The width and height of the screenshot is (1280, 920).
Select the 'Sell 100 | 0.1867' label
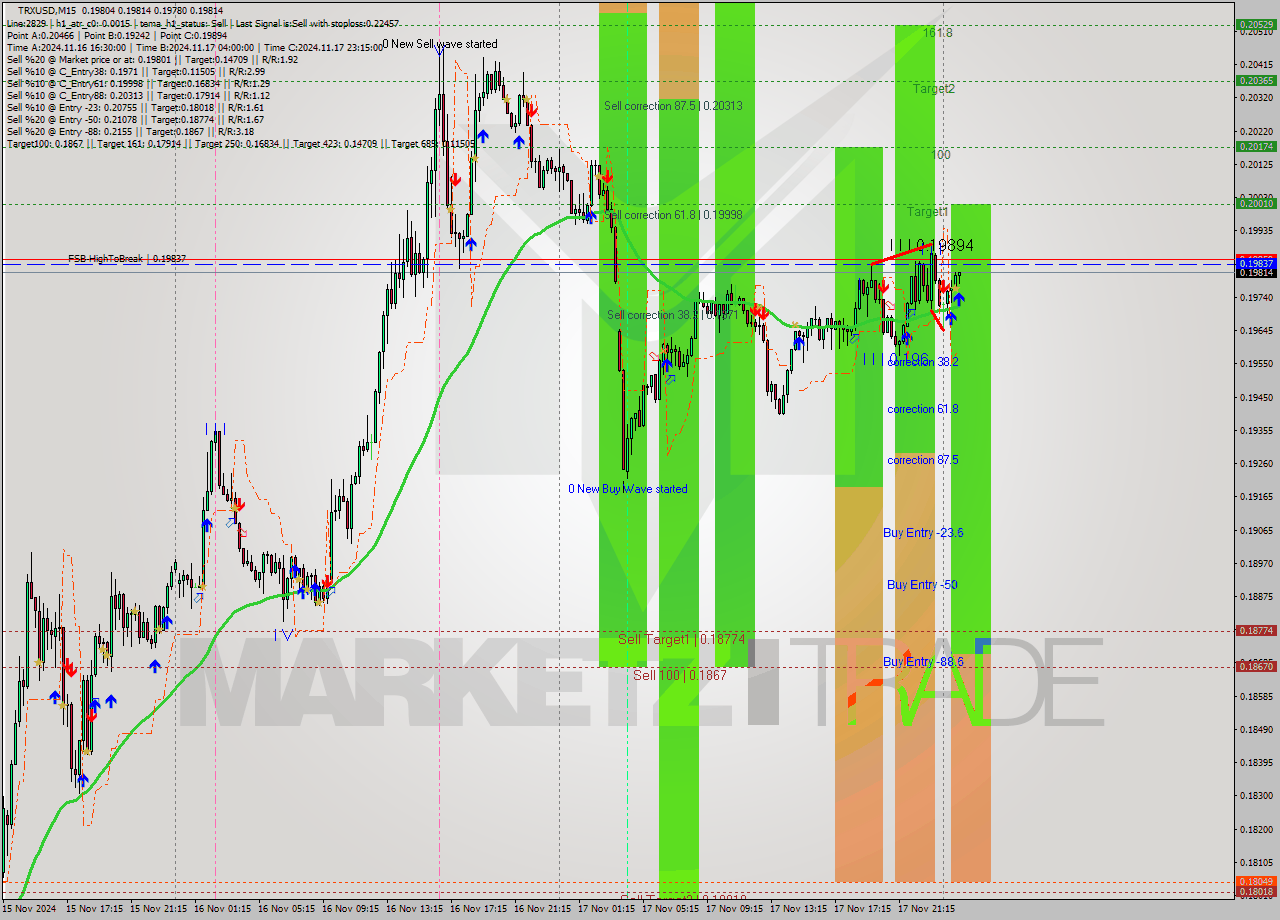tap(679, 675)
